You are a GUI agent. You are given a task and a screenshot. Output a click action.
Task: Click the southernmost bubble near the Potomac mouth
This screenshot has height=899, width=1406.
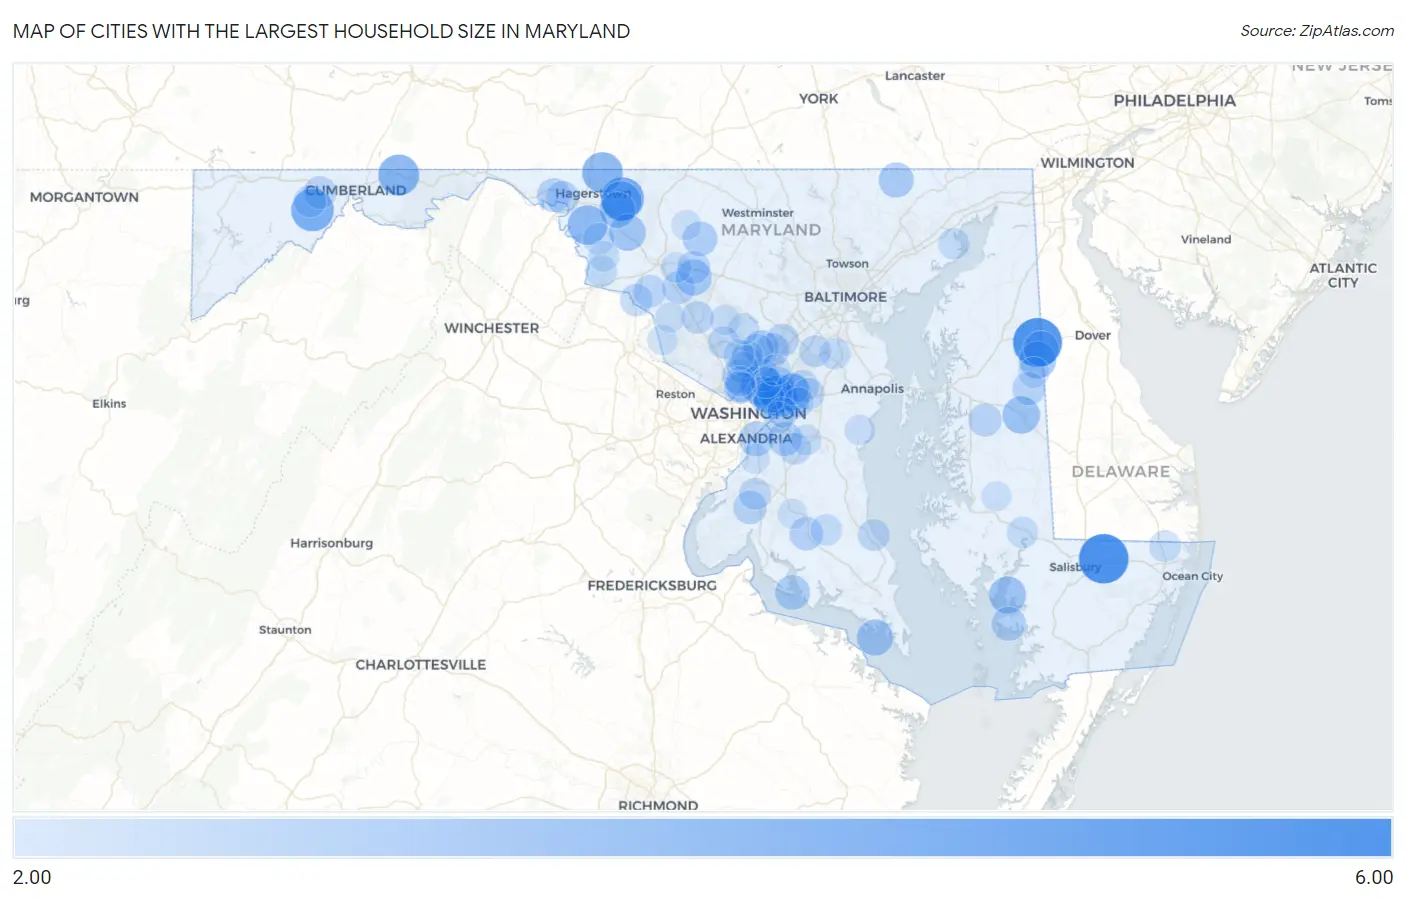[x=874, y=637]
